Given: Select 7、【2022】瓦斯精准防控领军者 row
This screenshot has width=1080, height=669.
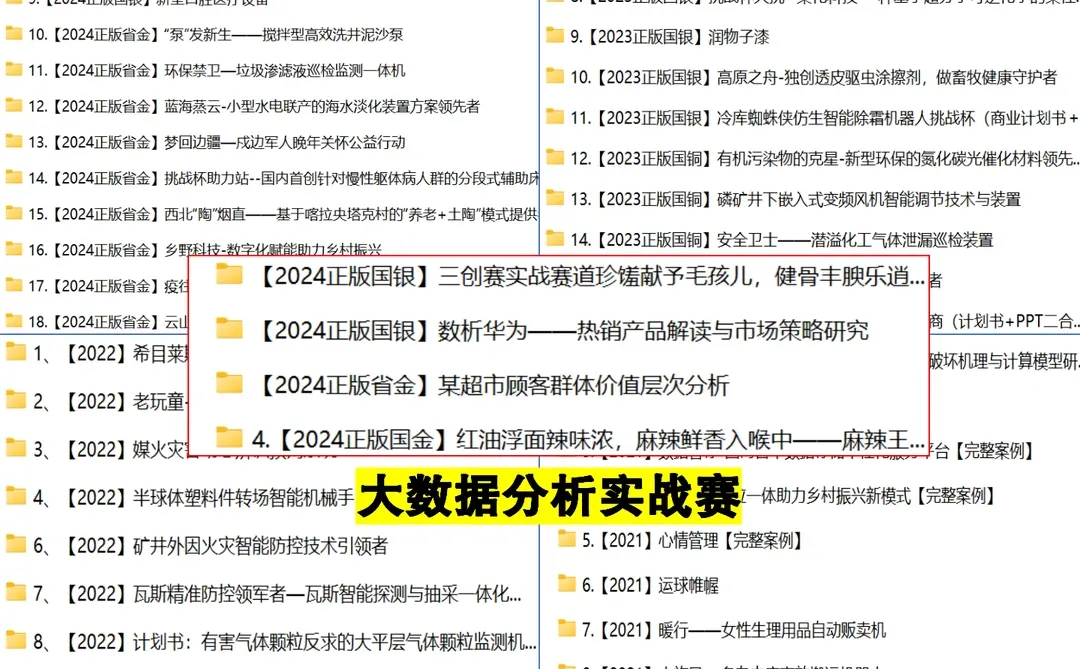Looking at the screenshot, I should (x=277, y=594).
